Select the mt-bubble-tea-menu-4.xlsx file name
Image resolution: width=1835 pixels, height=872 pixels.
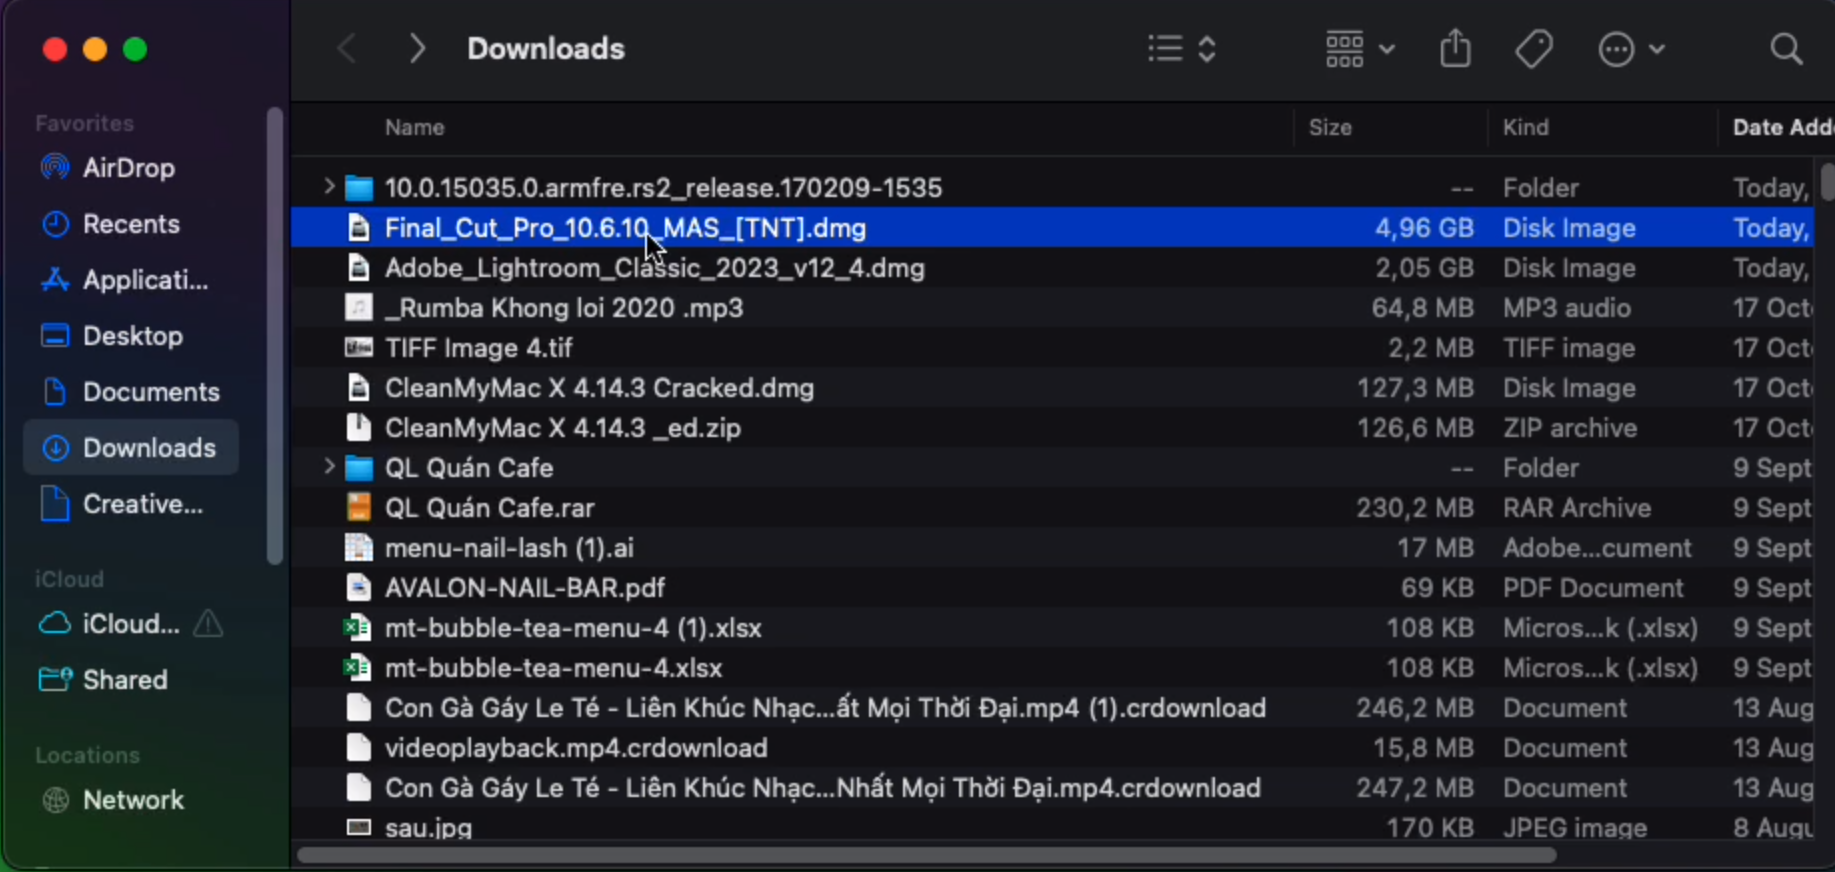coord(553,668)
